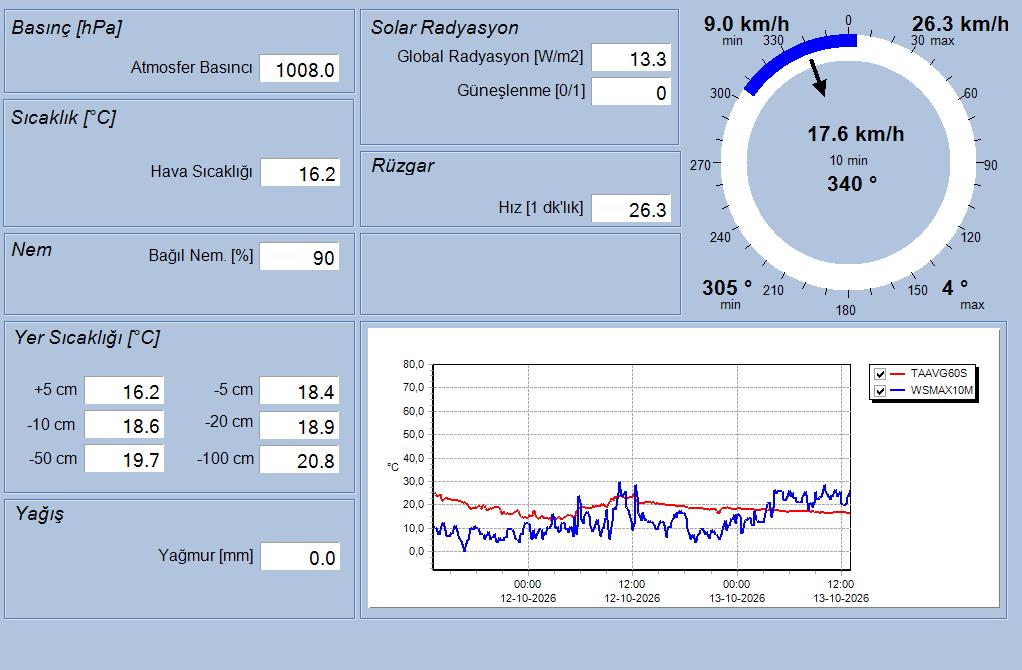Click the 4 ° max direction value
This screenshot has height=670, width=1022.
point(955,287)
